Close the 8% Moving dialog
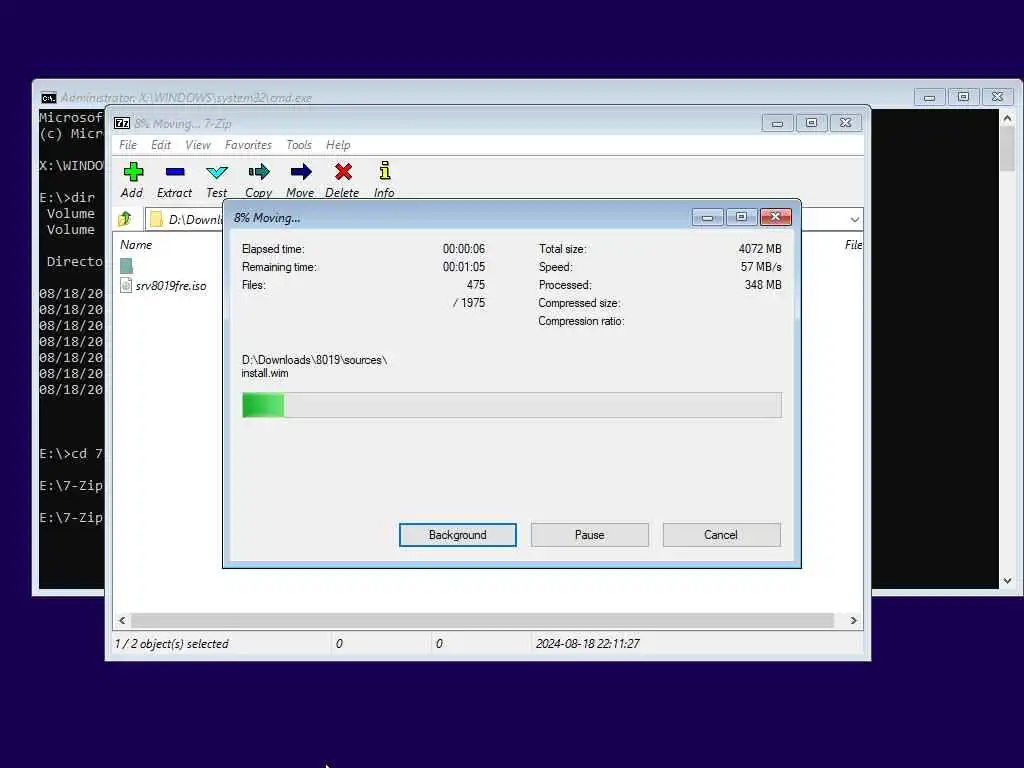Image resolution: width=1024 pixels, height=768 pixels. click(775, 217)
